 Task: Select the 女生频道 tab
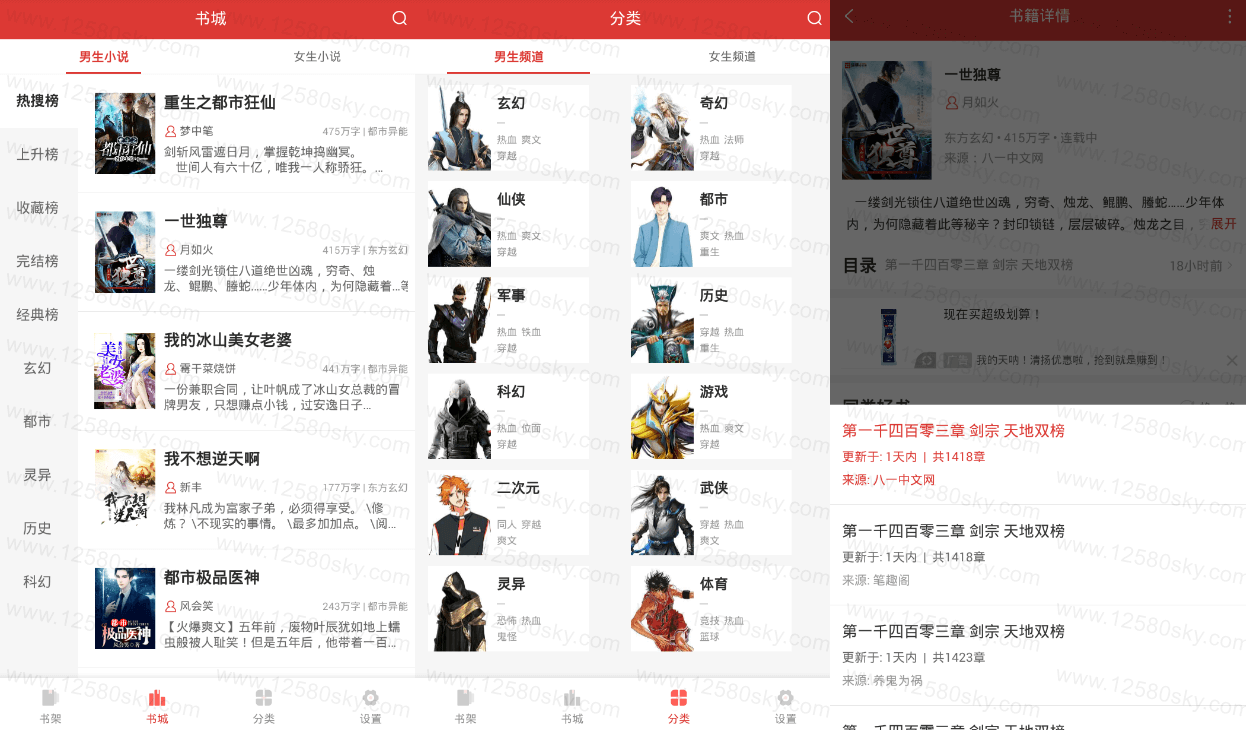click(x=732, y=57)
